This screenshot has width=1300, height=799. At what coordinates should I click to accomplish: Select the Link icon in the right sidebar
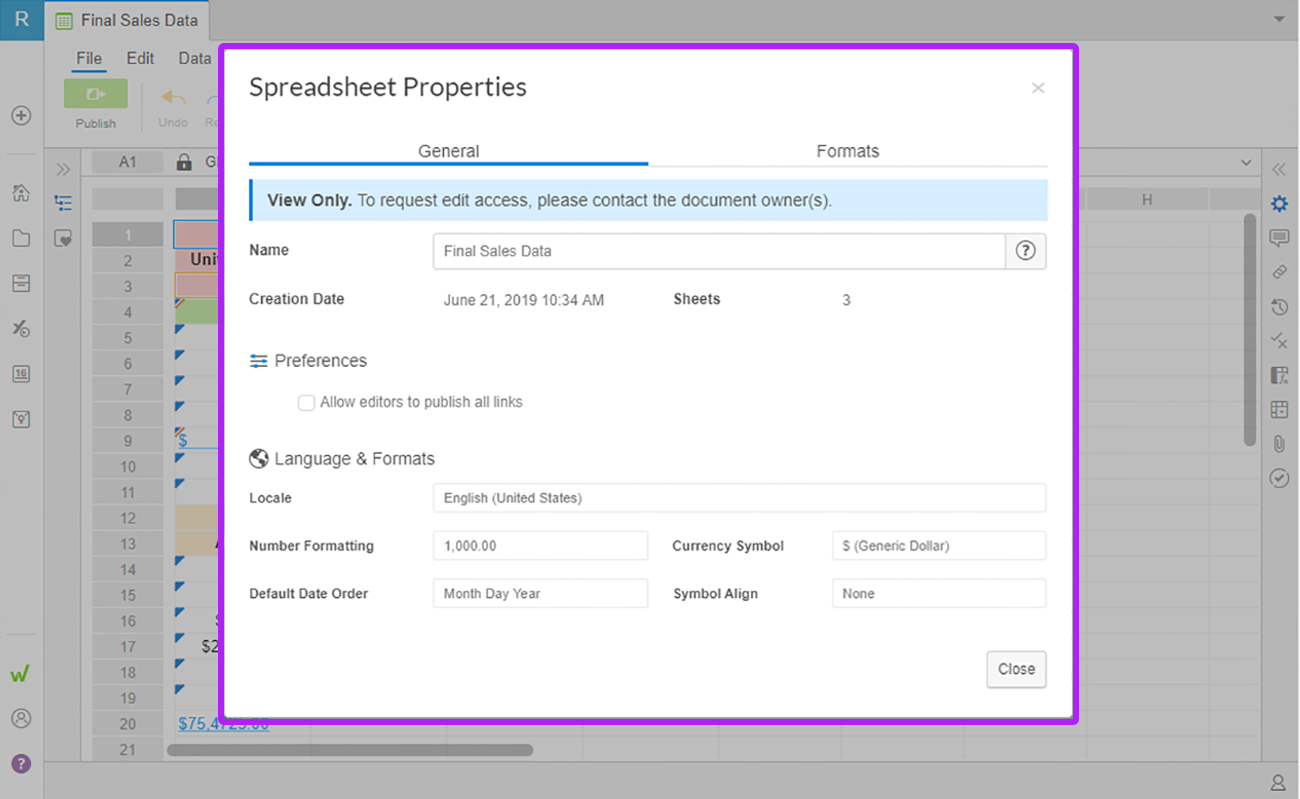pos(1279,272)
